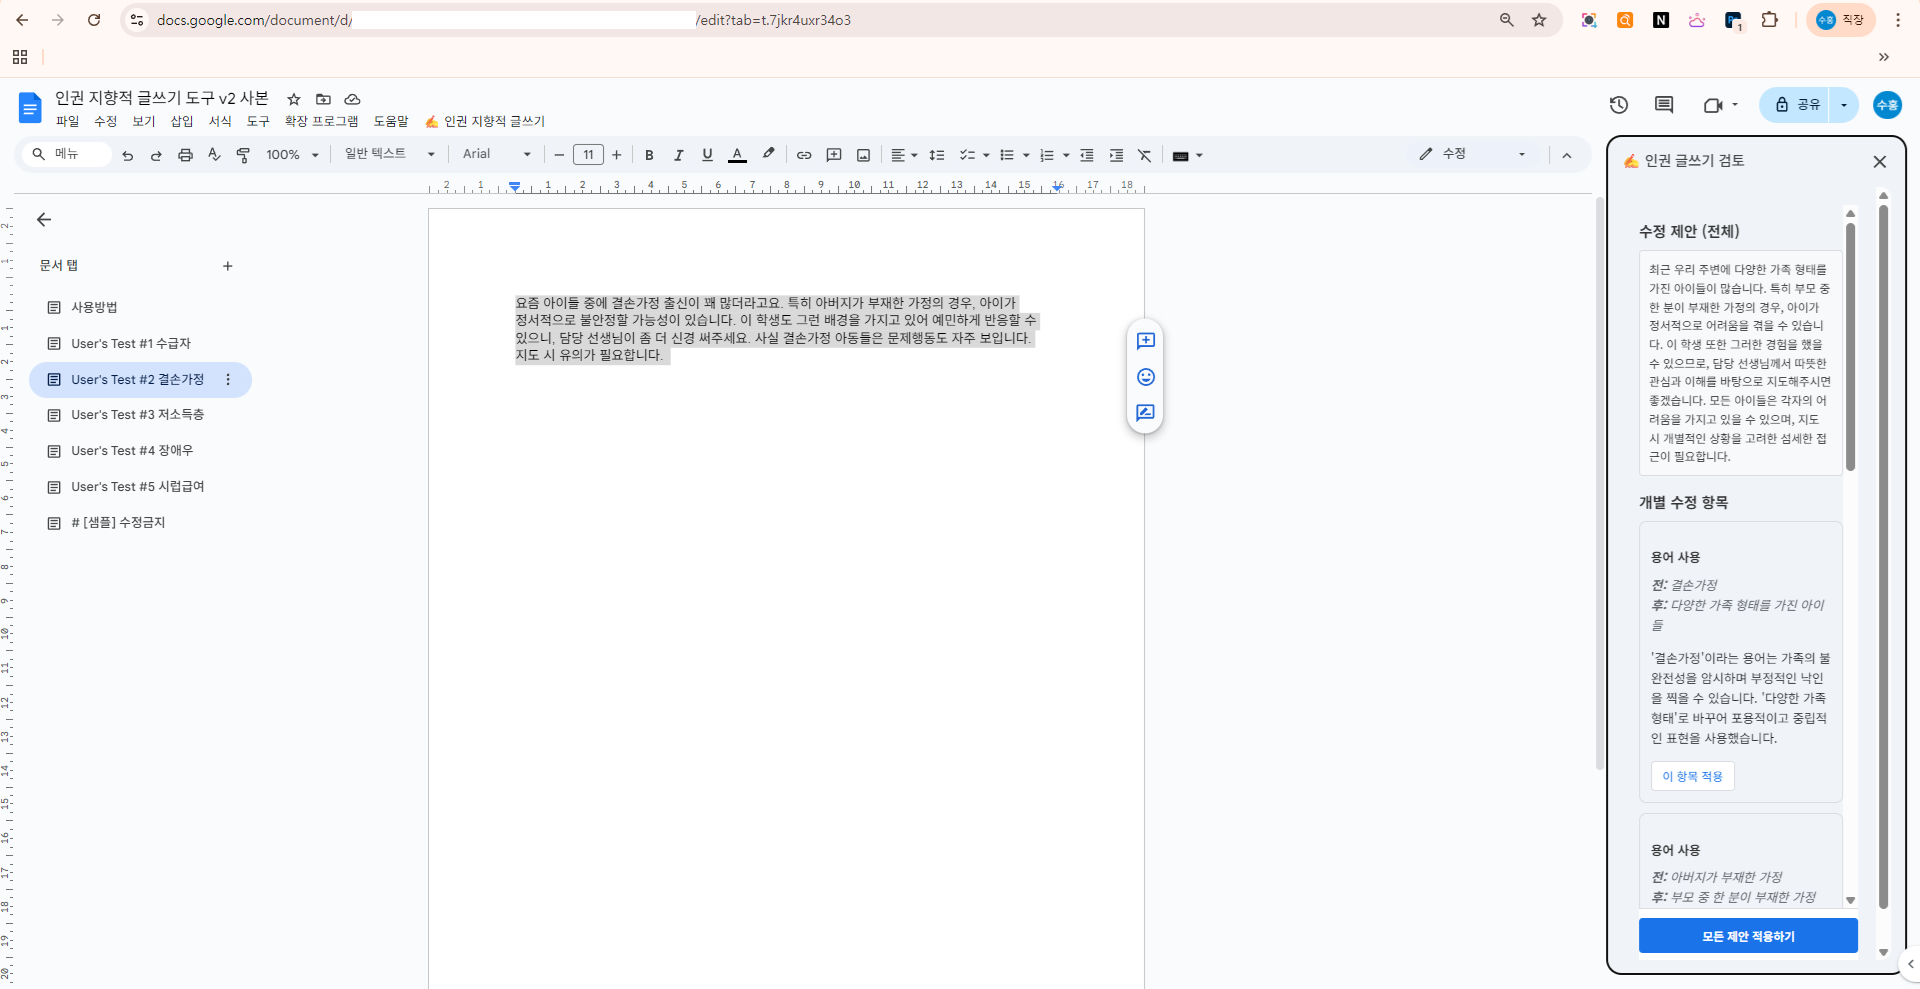
Task: Open the zoom level dropdown
Action: [x=291, y=155]
